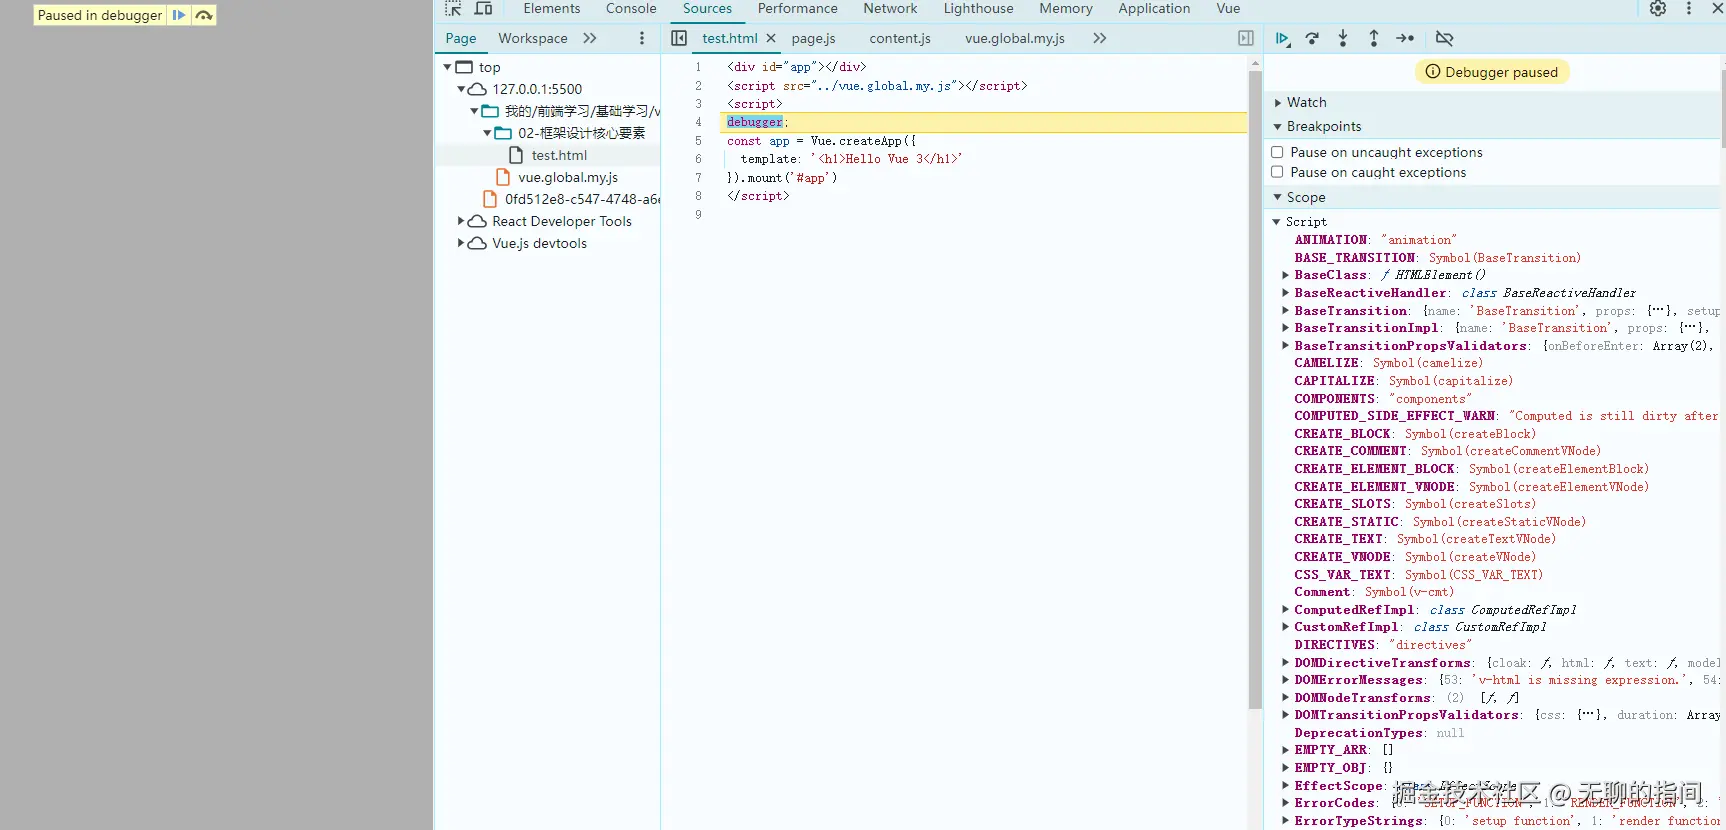The height and width of the screenshot is (830, 1726).
Task: Show more navigator tabs chevron
Action: coord(590,38)
